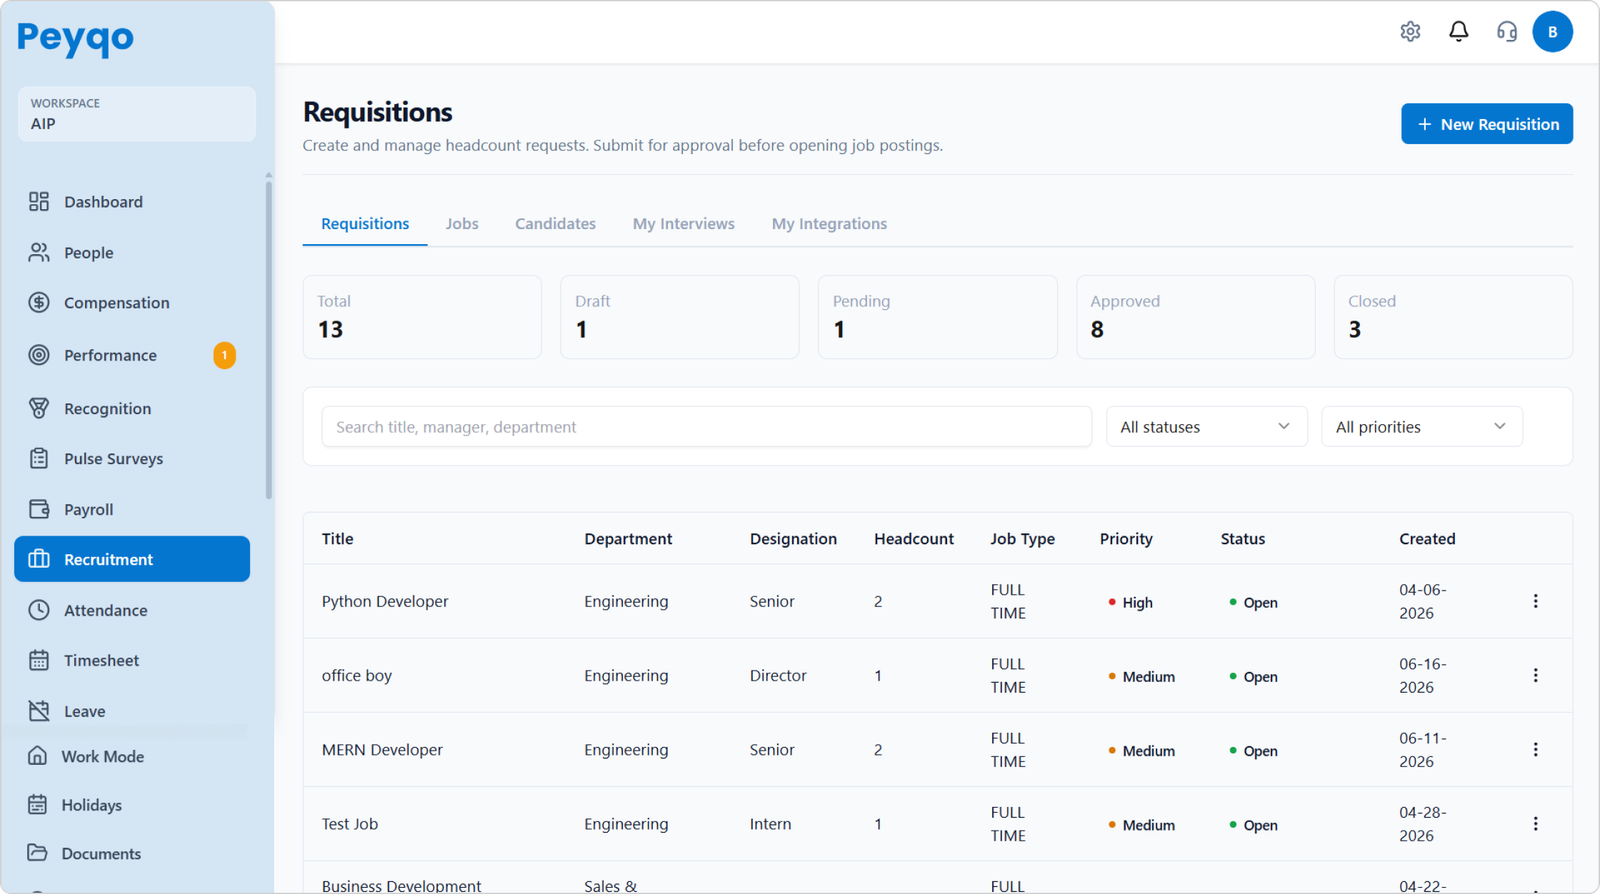Image resolution: width=1600 pixels, height=894 pixels.
Task: Open Pulse Surveys in the sidebar
Action: pos(132,459)
